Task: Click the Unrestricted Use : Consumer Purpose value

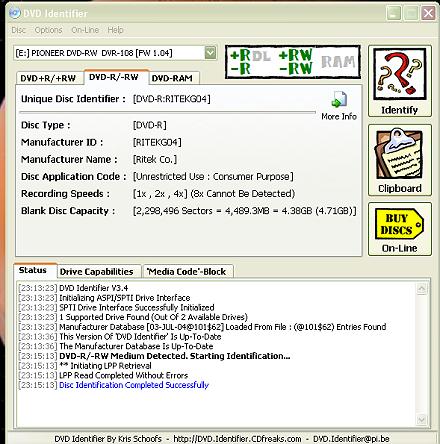Action: coord(213,176)
